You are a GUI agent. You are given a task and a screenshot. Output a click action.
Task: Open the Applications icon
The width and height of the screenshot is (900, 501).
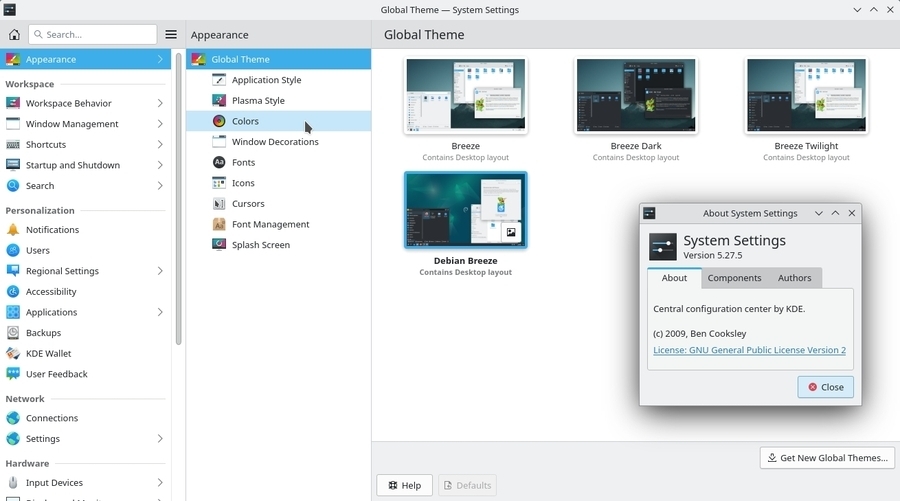click(x=13, y=312)
